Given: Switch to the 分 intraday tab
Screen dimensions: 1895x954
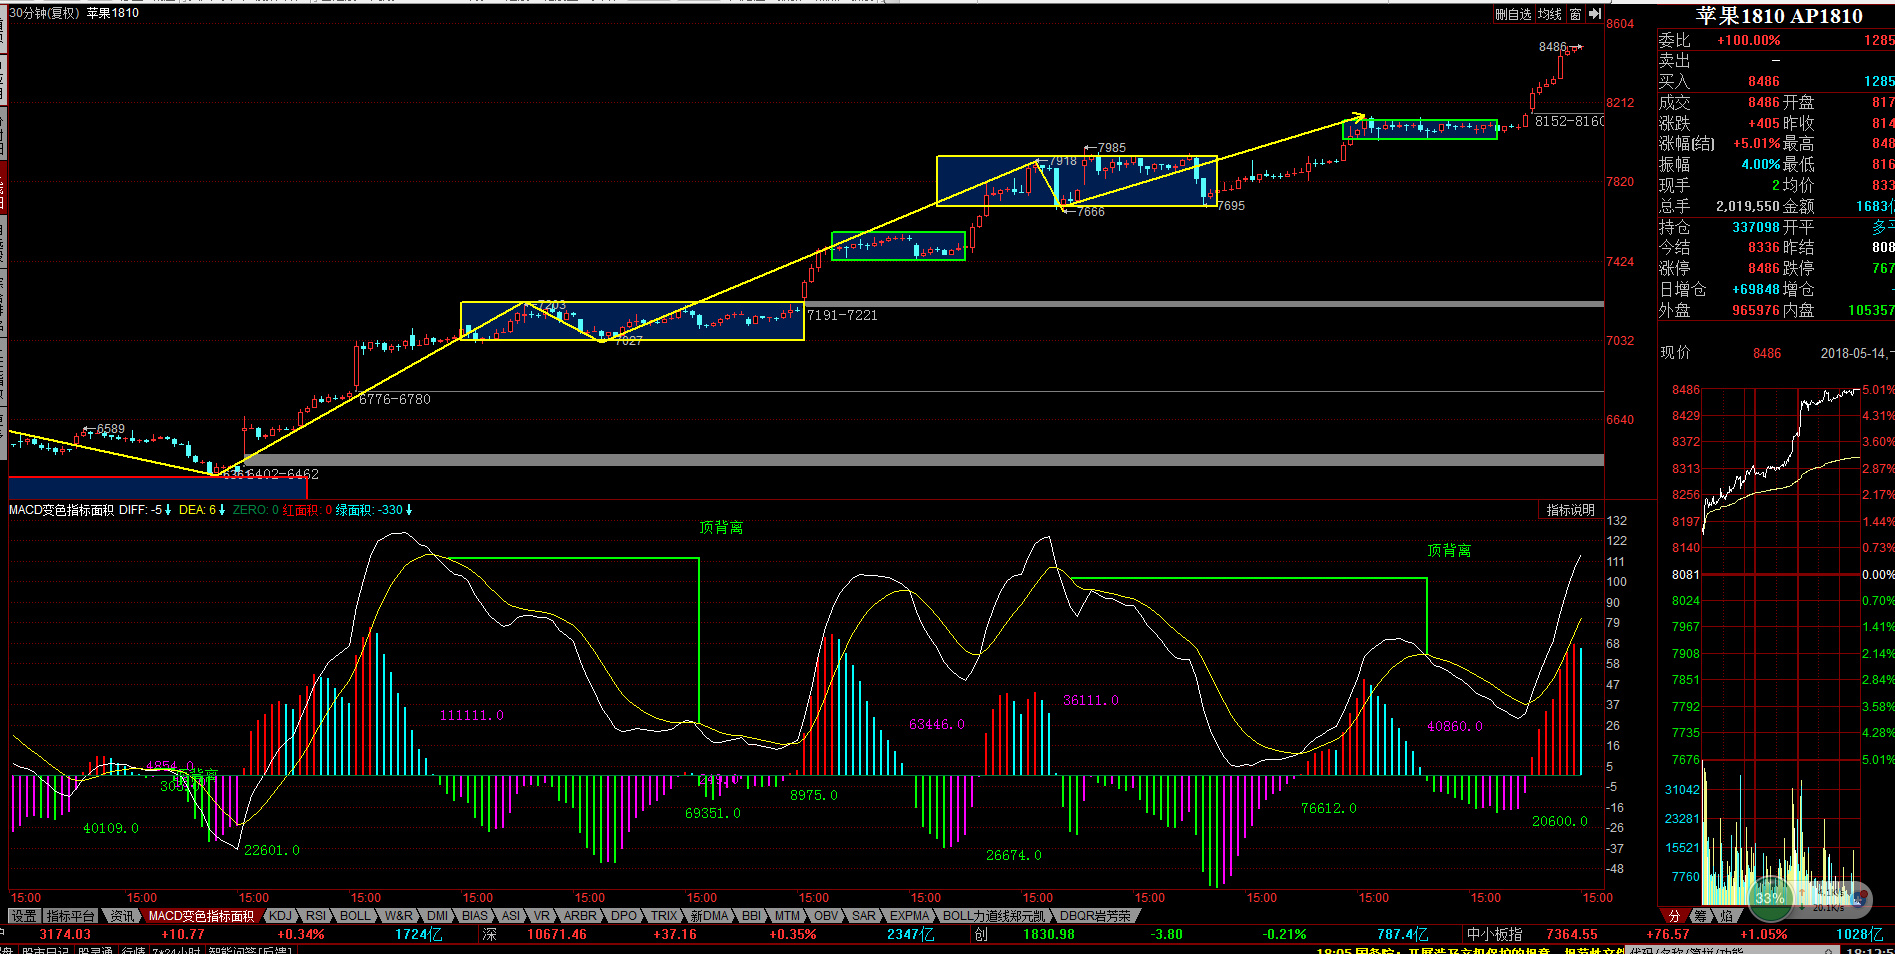Looking at the screenshot, I should click(x=1674, y=916).
